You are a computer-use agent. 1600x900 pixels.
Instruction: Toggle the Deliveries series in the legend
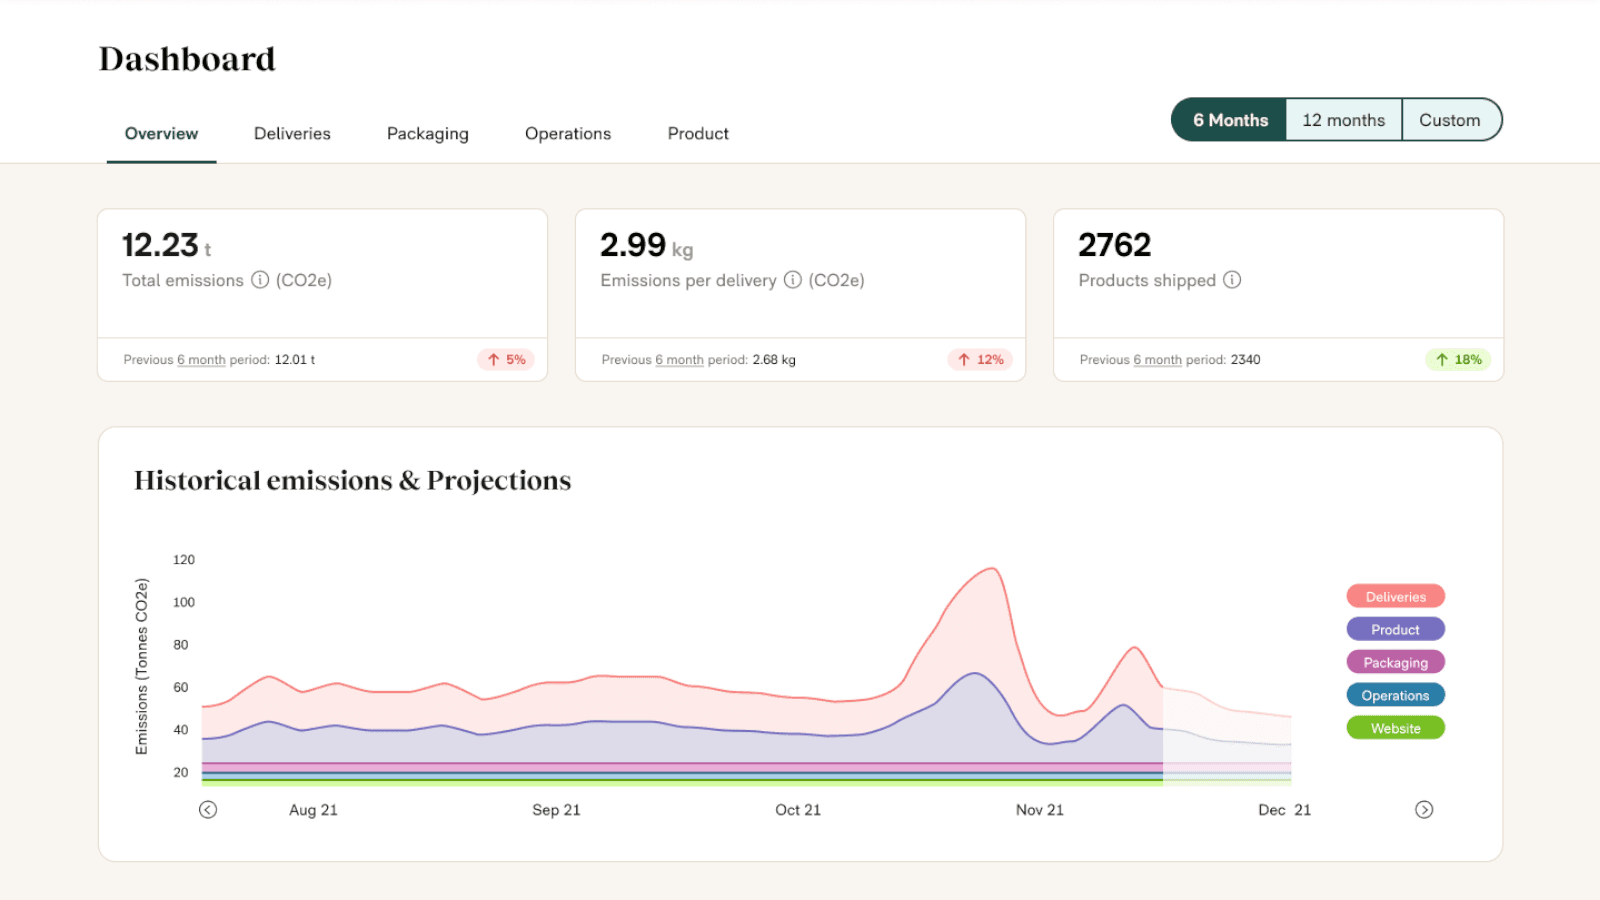(x=1395, y=595)
